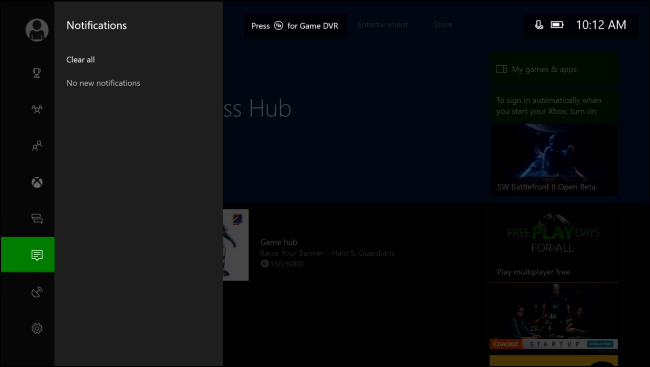The height and width of the screenshot is (367, 650).
Task: Open the Crackle StartUp promo tile
Action: pos(554,316)
